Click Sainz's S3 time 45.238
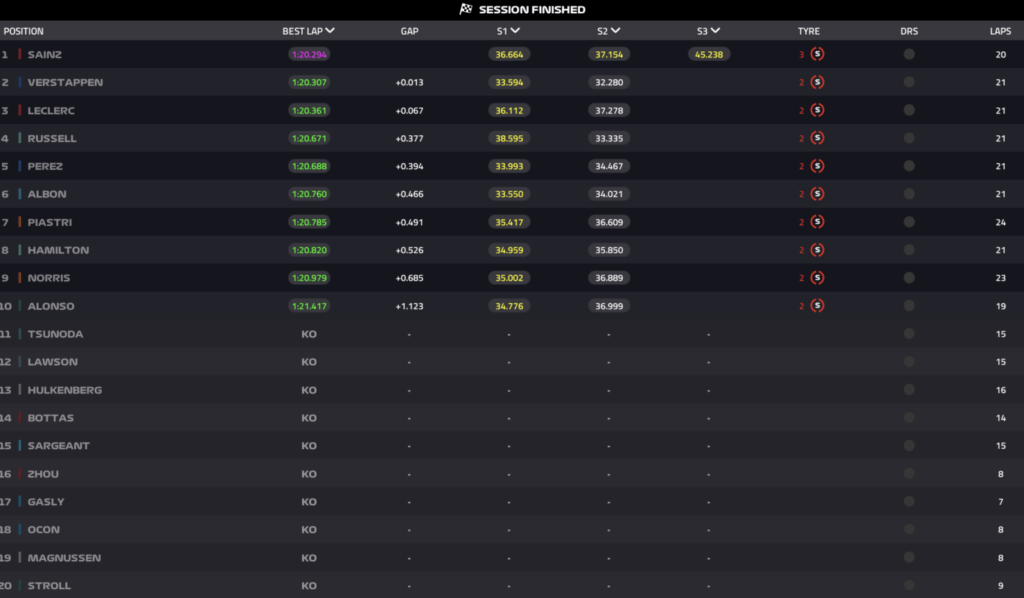The width and height of the screenshot is (1024, 598). coord(709,54)
